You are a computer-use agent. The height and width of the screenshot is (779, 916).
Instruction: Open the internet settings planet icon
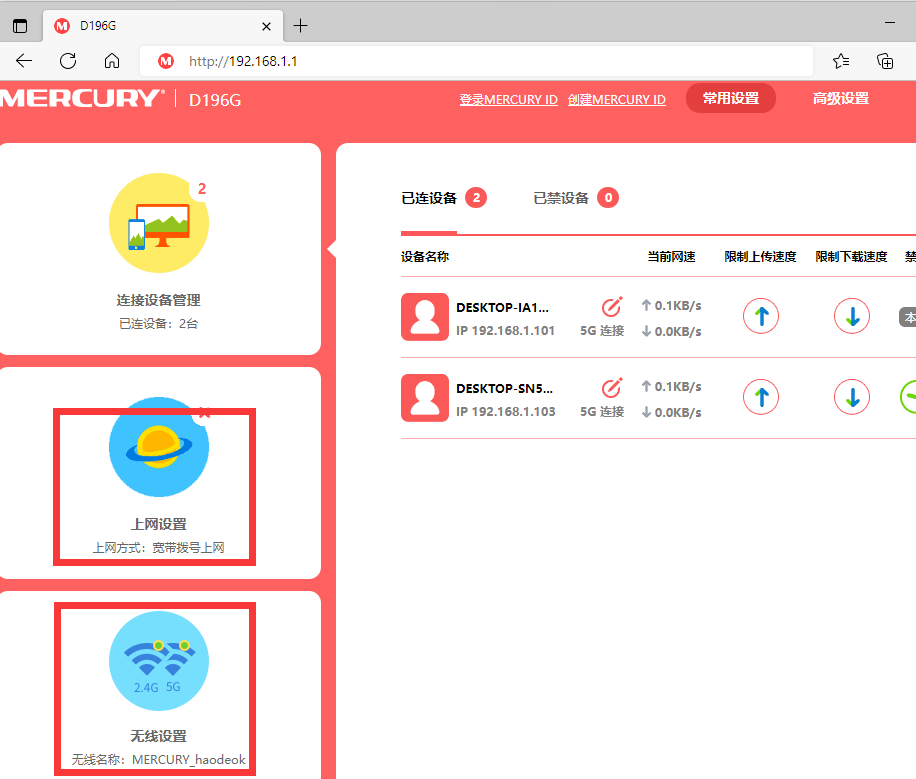[x=159, y=447]
